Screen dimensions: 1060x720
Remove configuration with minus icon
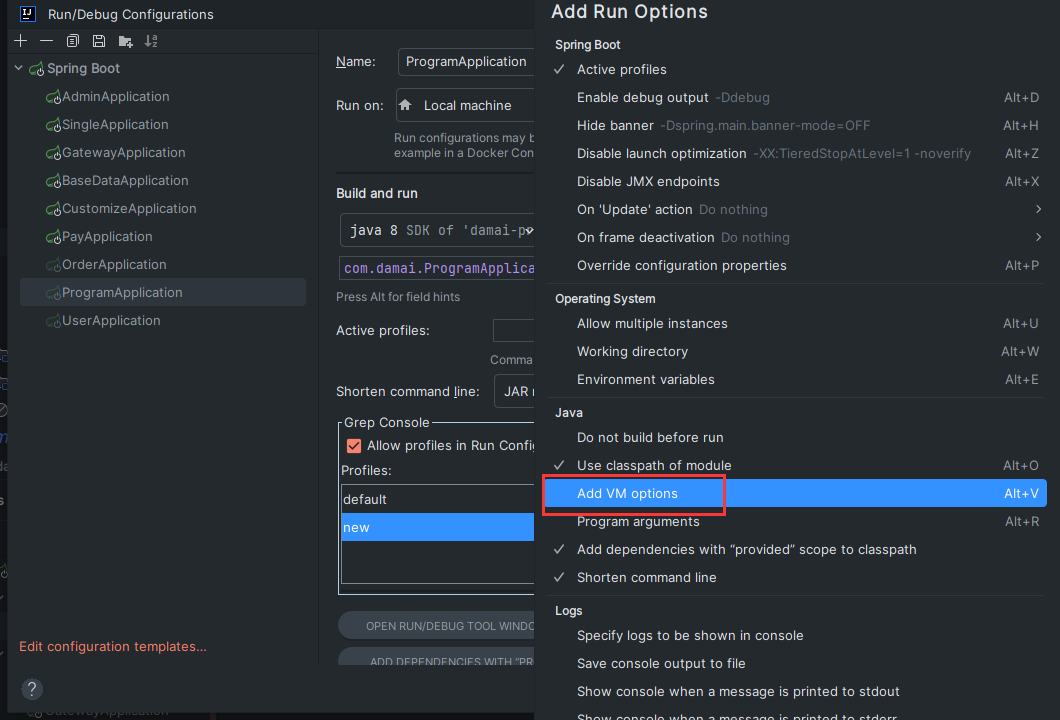tap(46, 41)
